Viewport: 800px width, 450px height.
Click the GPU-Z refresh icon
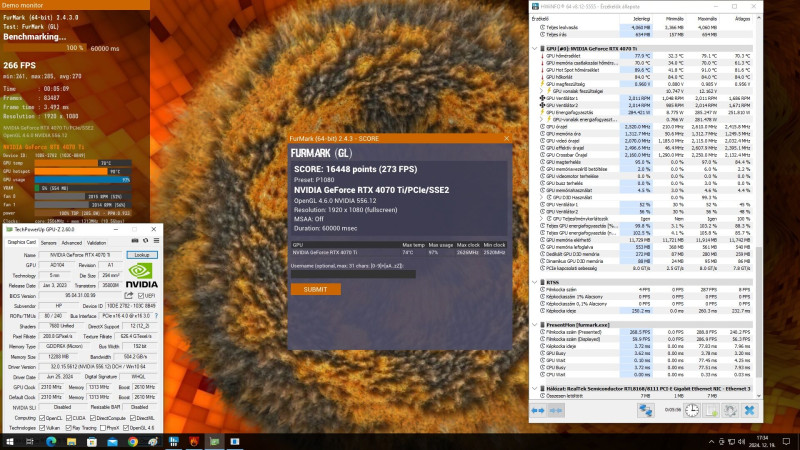[145, 241]
